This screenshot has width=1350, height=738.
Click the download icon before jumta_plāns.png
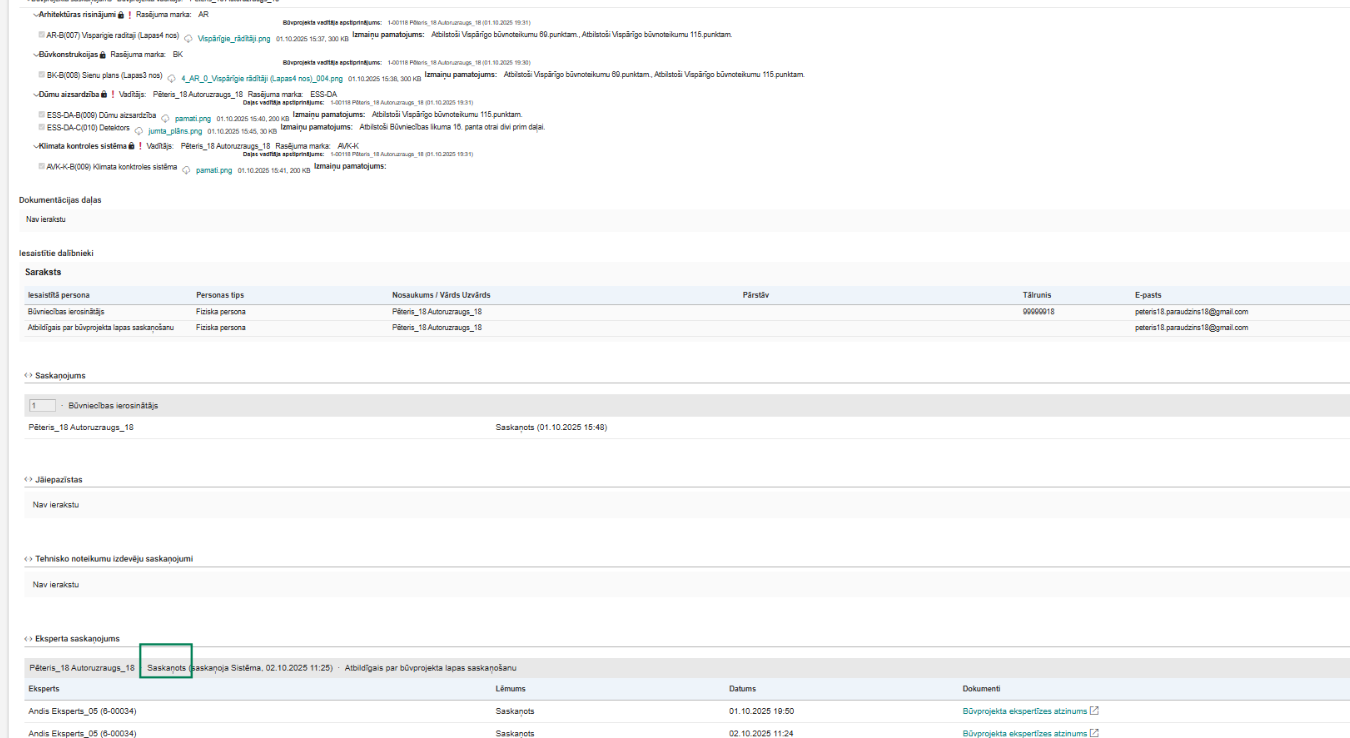point(138,131)
